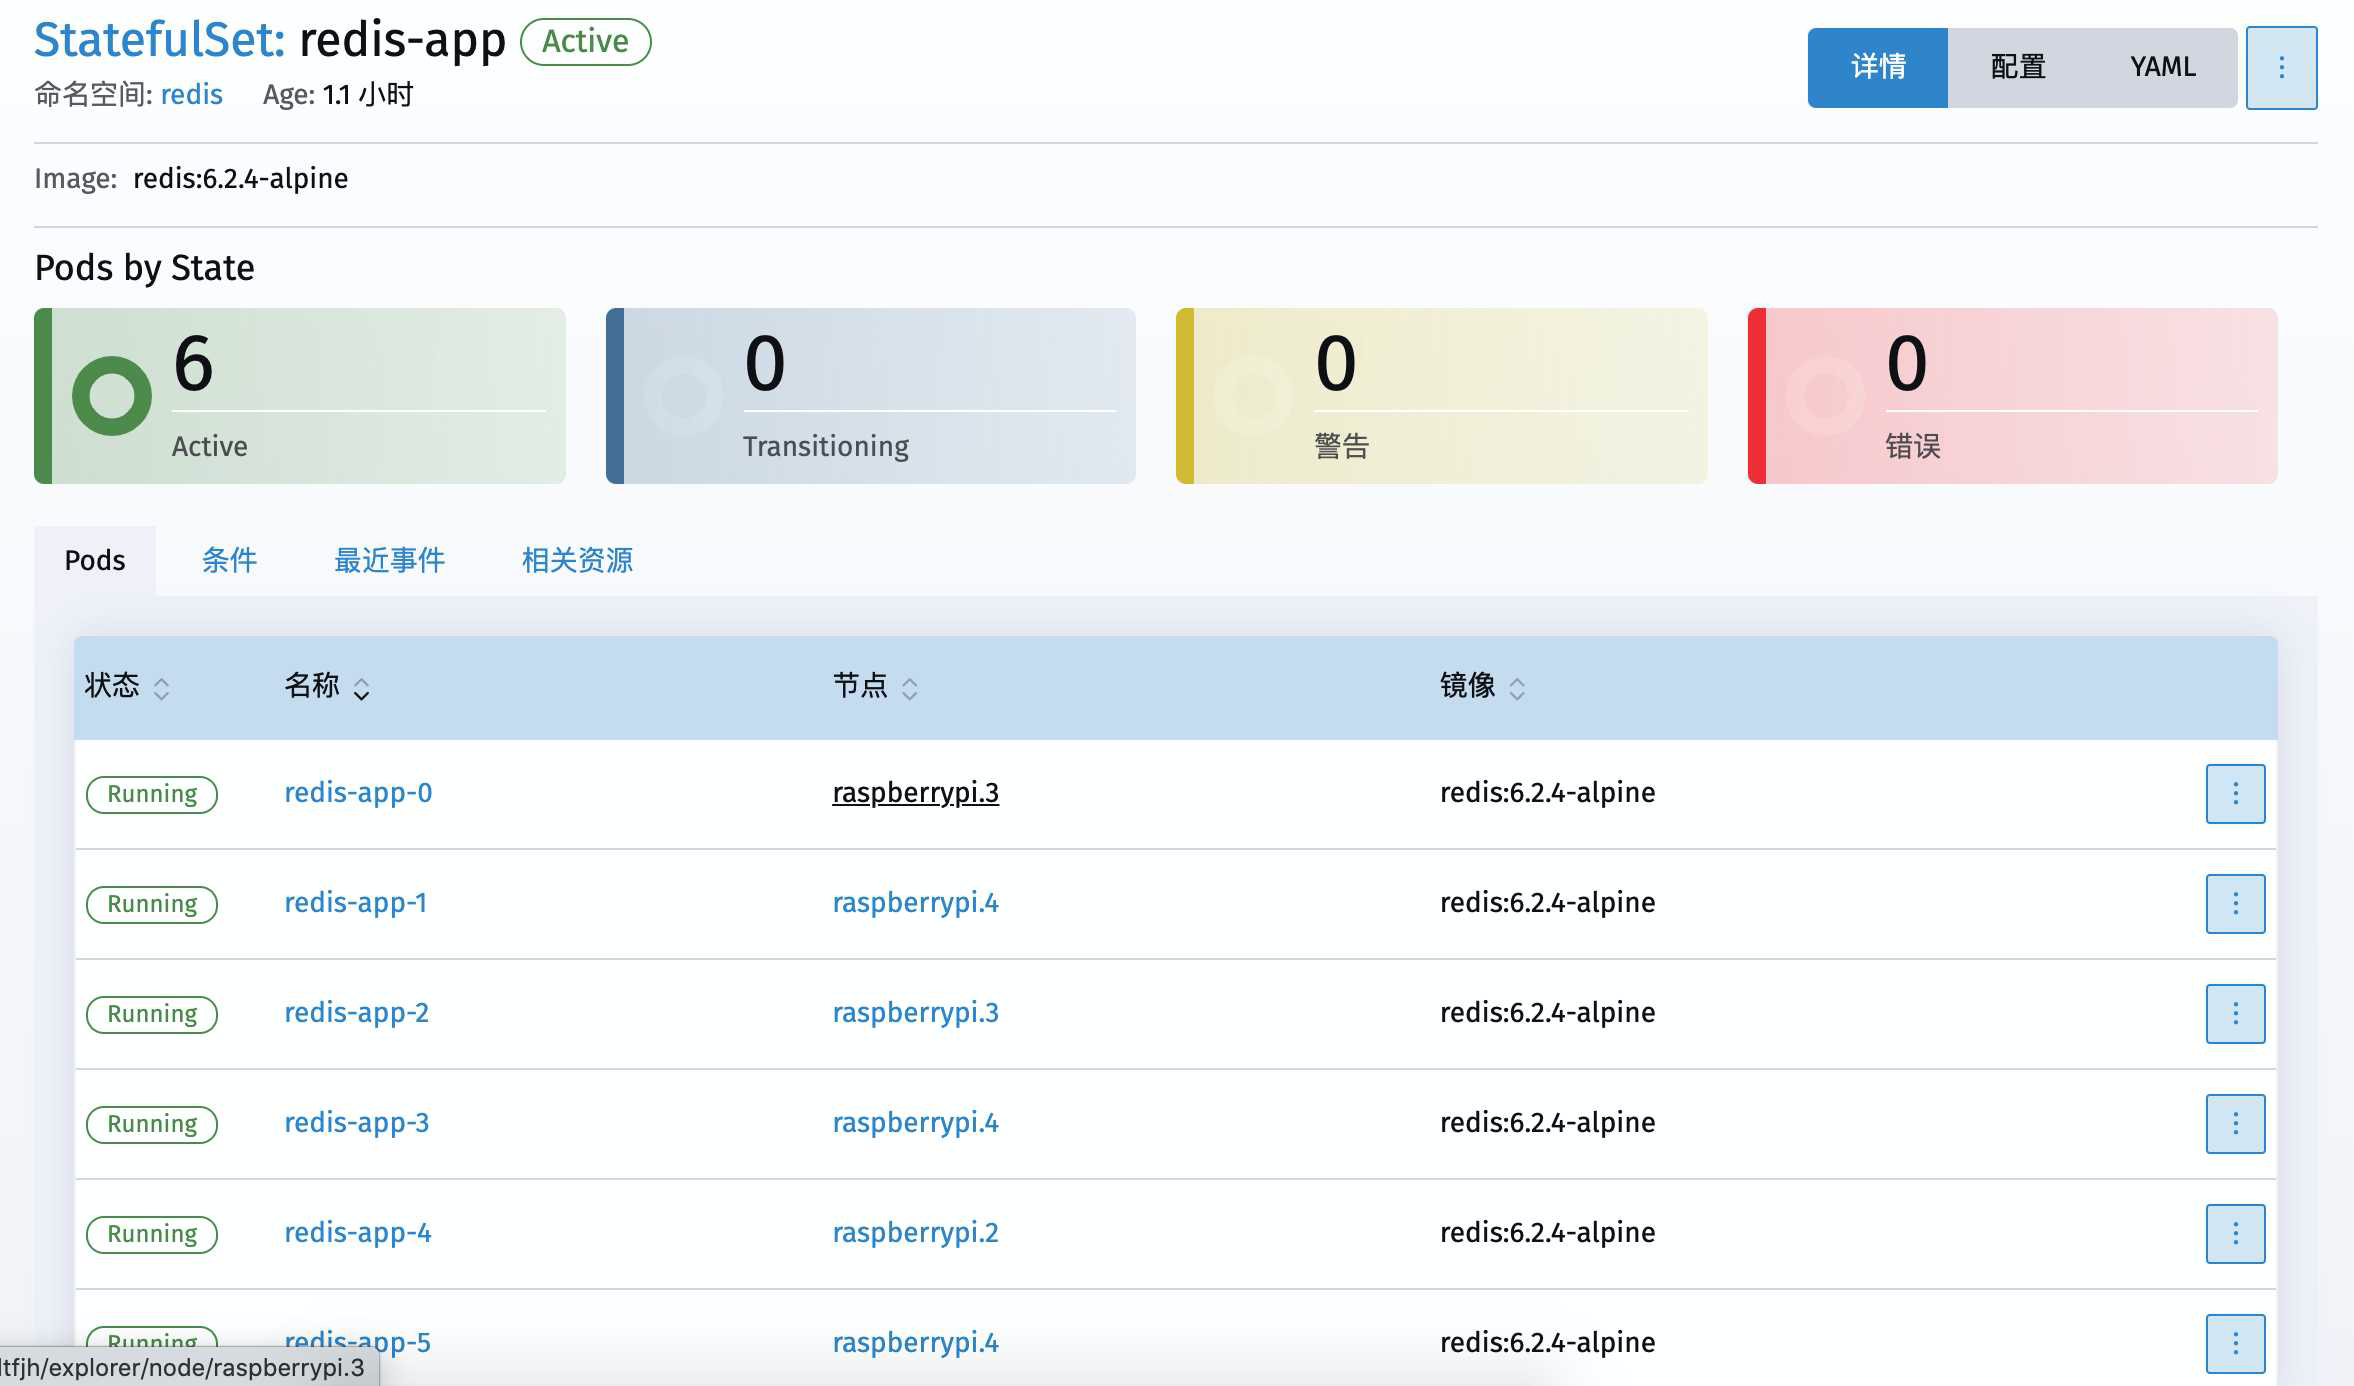Open the kebab menu for redis-app-0
The height and width of the screenshot is (1386, 2354).
[x=2235, y=794]
